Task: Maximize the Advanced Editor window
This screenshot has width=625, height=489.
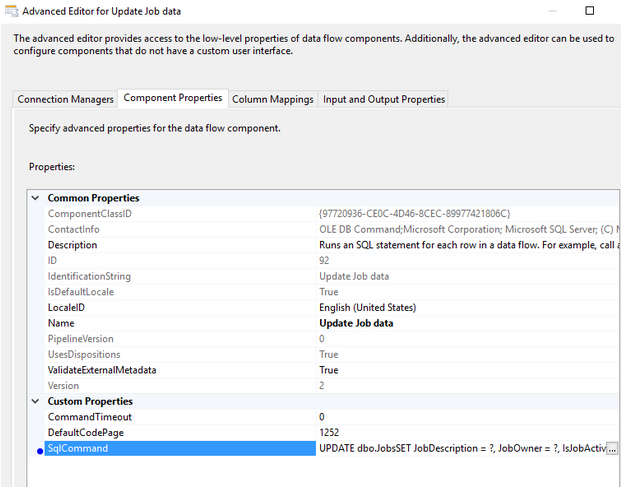Action: (x=590, y=10)
